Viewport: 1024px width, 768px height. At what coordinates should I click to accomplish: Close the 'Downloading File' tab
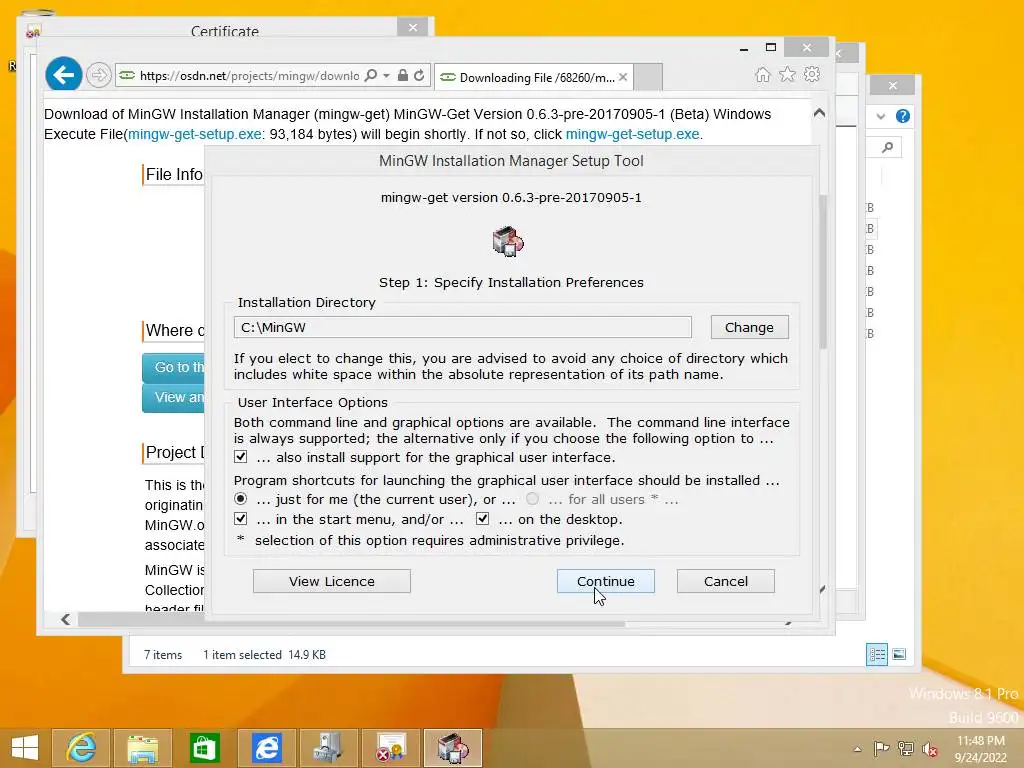point(623,77)
